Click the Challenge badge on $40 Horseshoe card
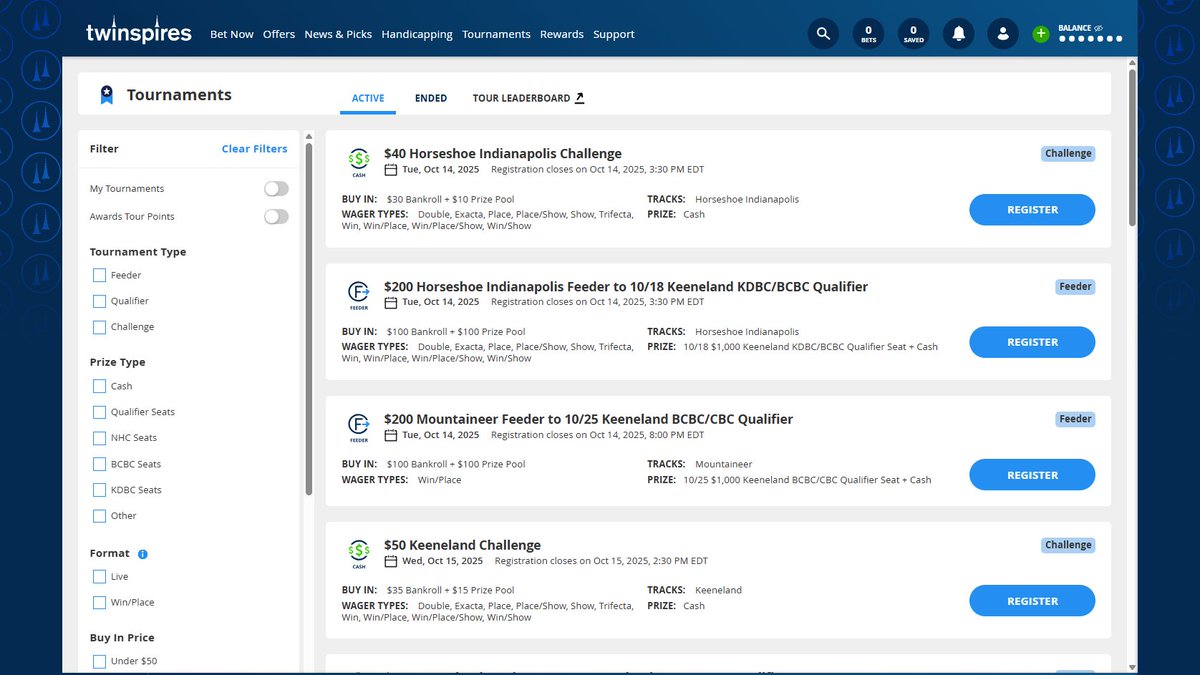 [x=1068, y=154]
